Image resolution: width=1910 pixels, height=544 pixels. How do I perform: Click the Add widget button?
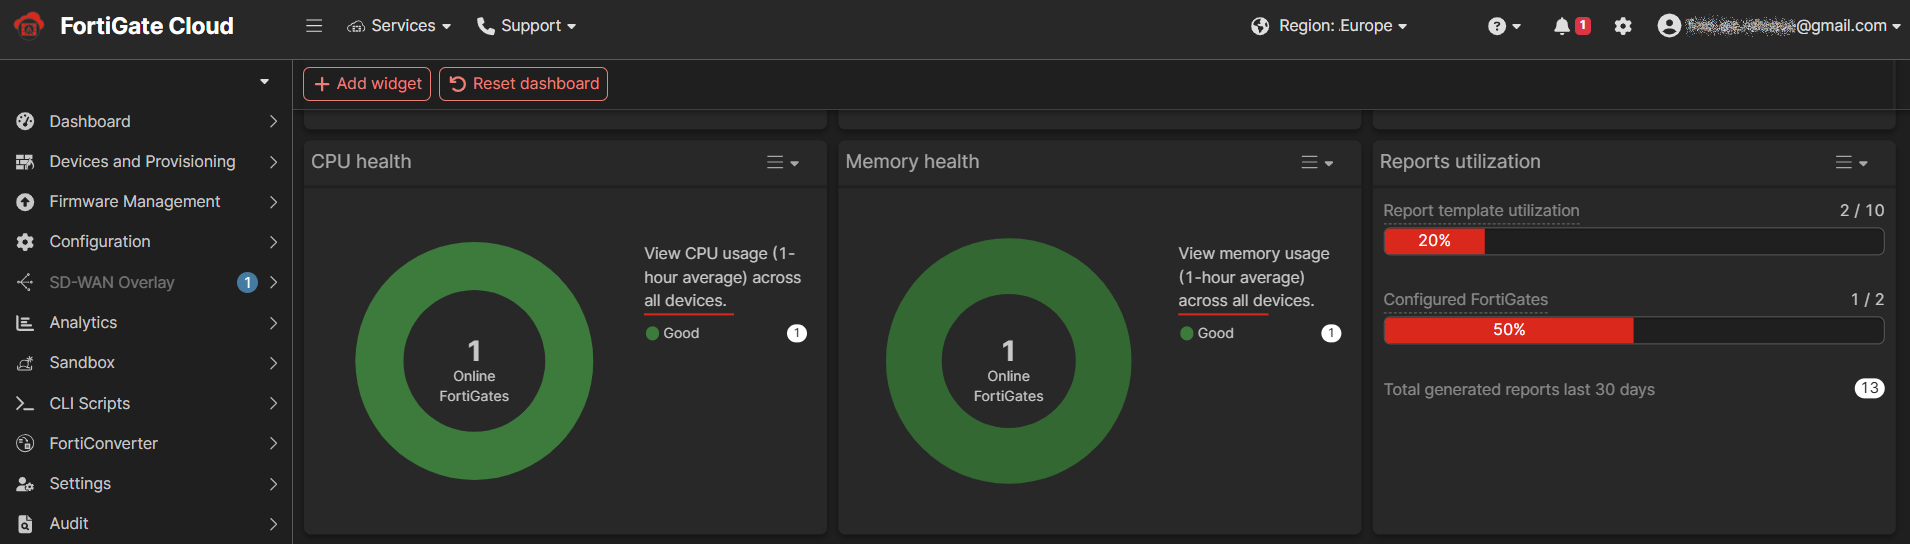pos(367,84)
